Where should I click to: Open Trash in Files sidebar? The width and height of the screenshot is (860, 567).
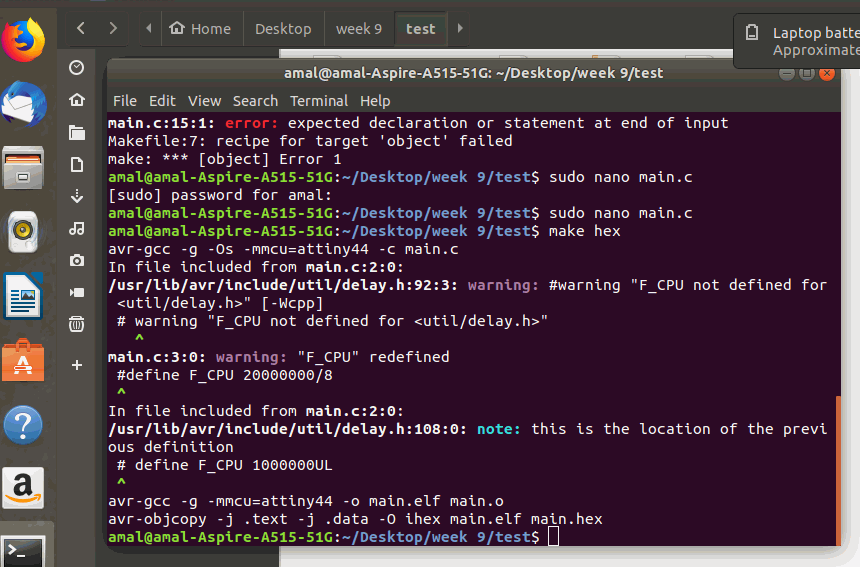pyautogui.click(x=77, y=324)
